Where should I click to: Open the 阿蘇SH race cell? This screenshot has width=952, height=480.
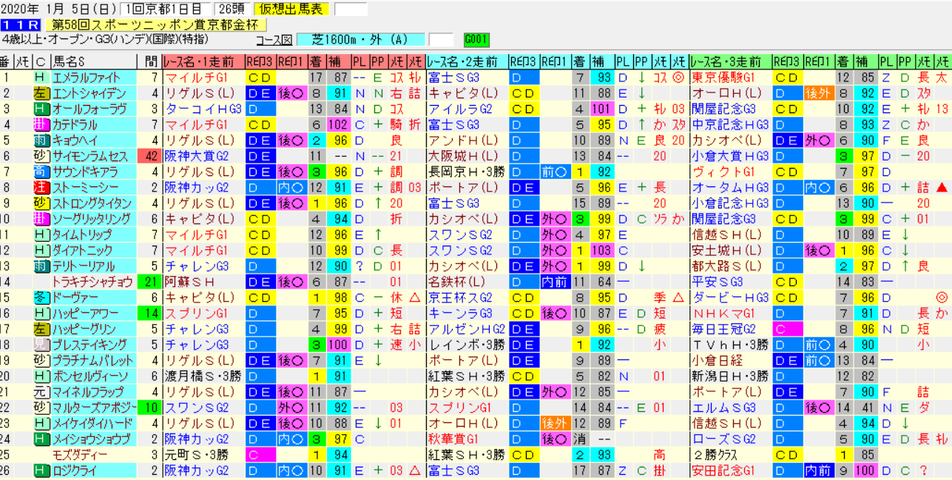(x=203, y=282)
